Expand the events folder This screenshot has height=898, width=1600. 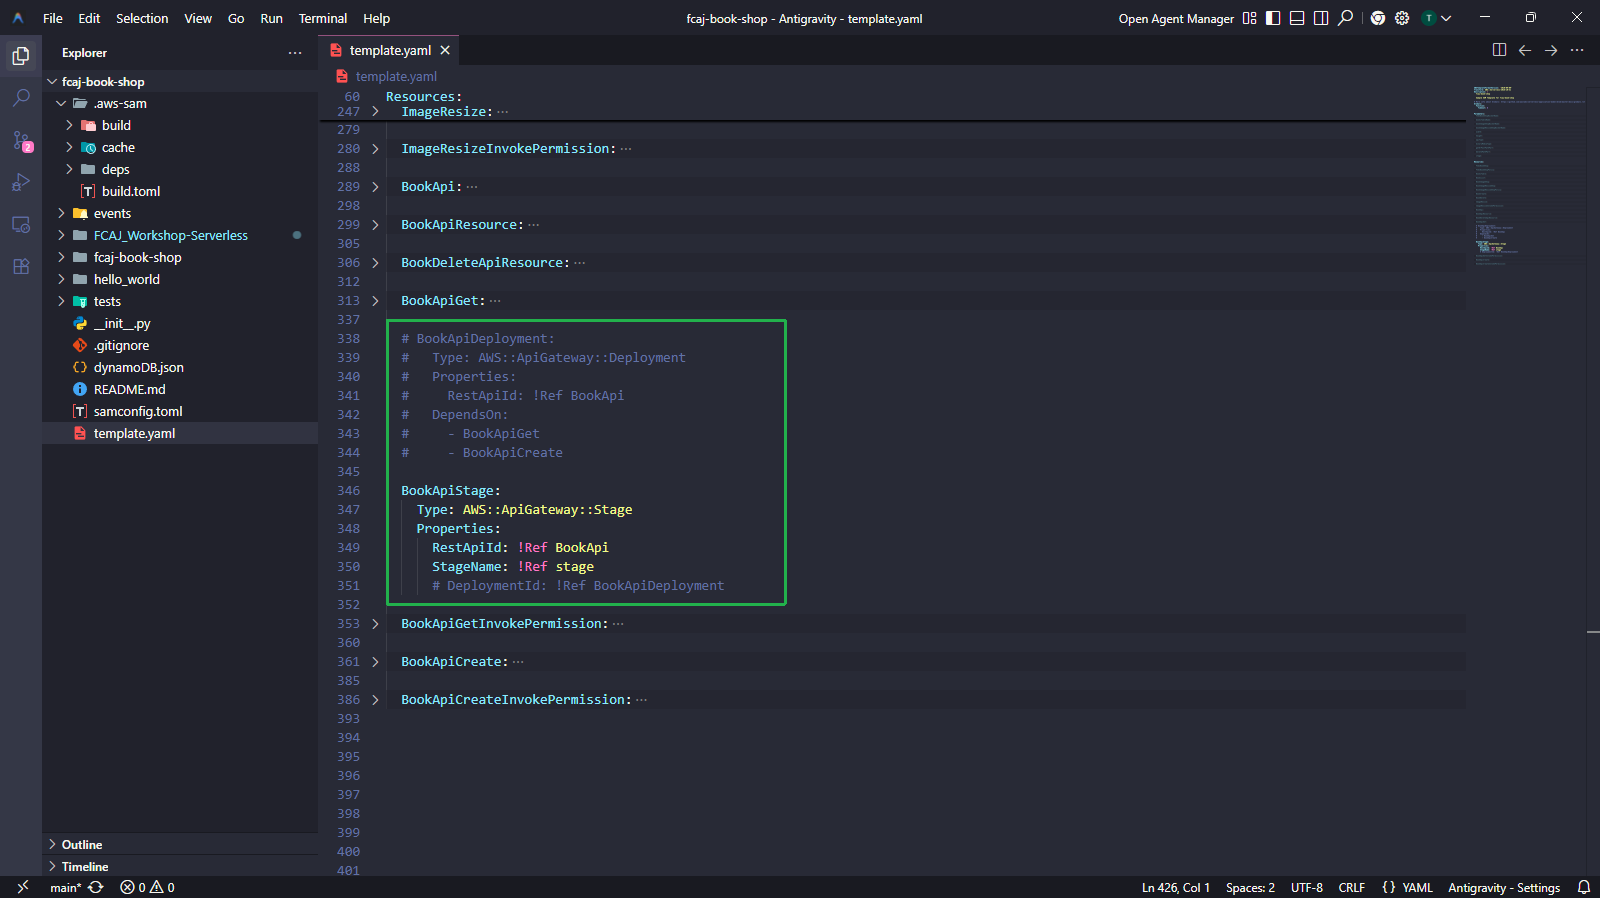[61, 214]
